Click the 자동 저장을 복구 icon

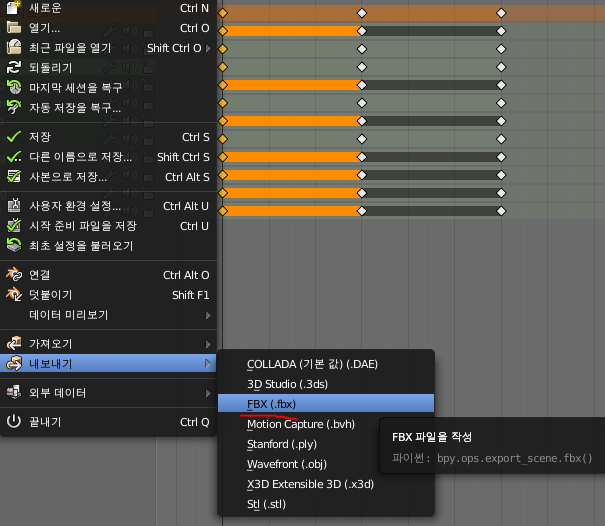click(14, 107)
